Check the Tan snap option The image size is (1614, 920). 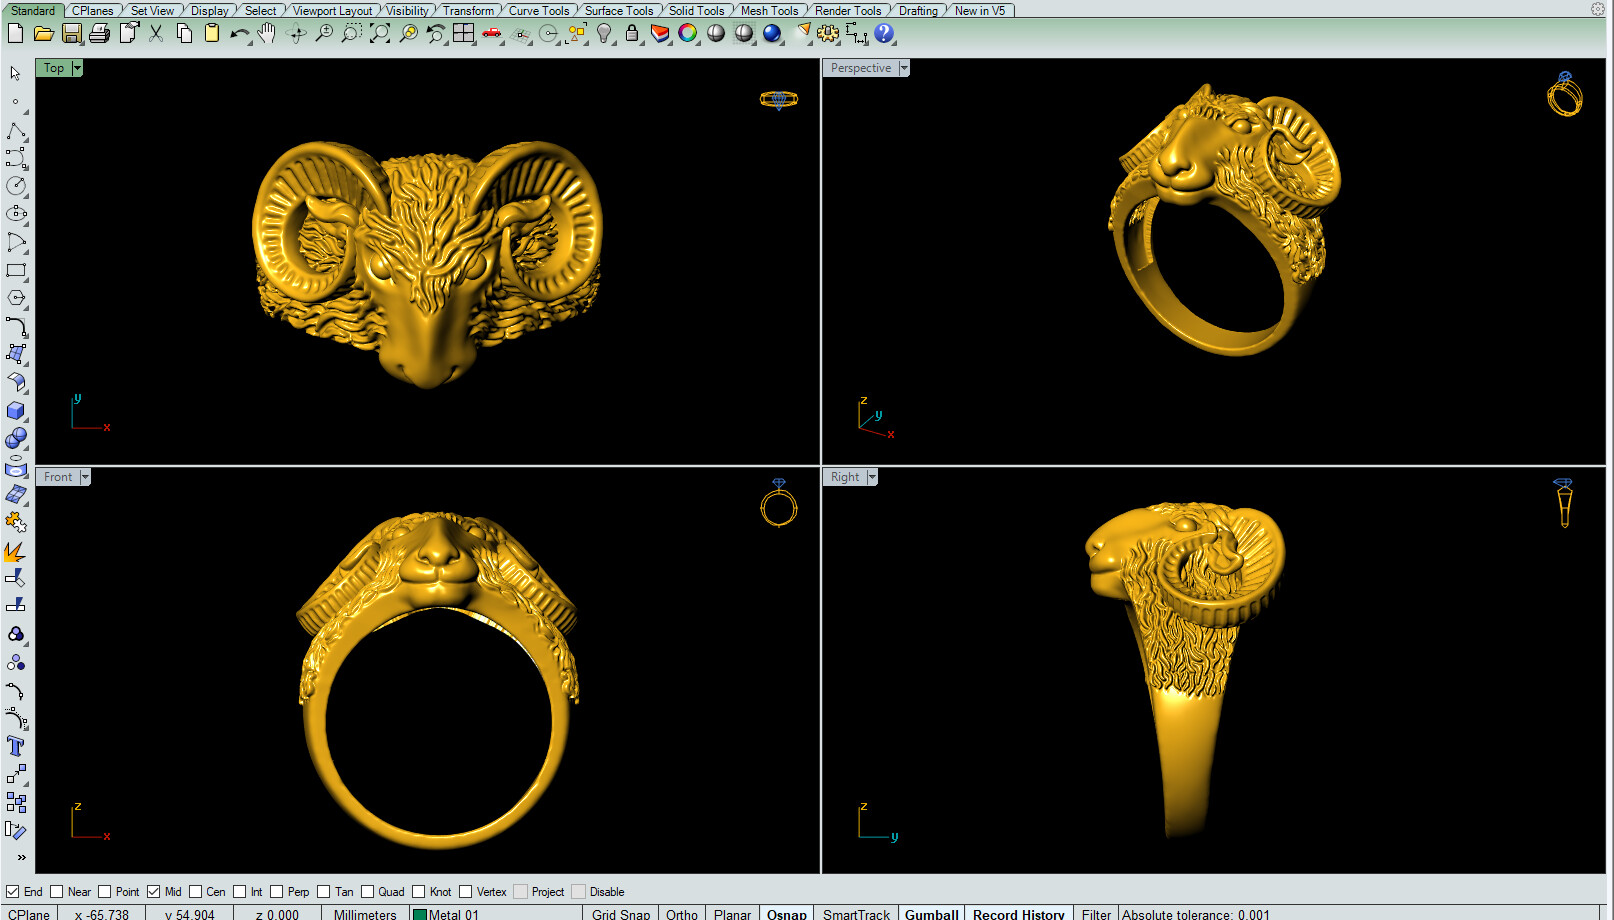[324, 891]
